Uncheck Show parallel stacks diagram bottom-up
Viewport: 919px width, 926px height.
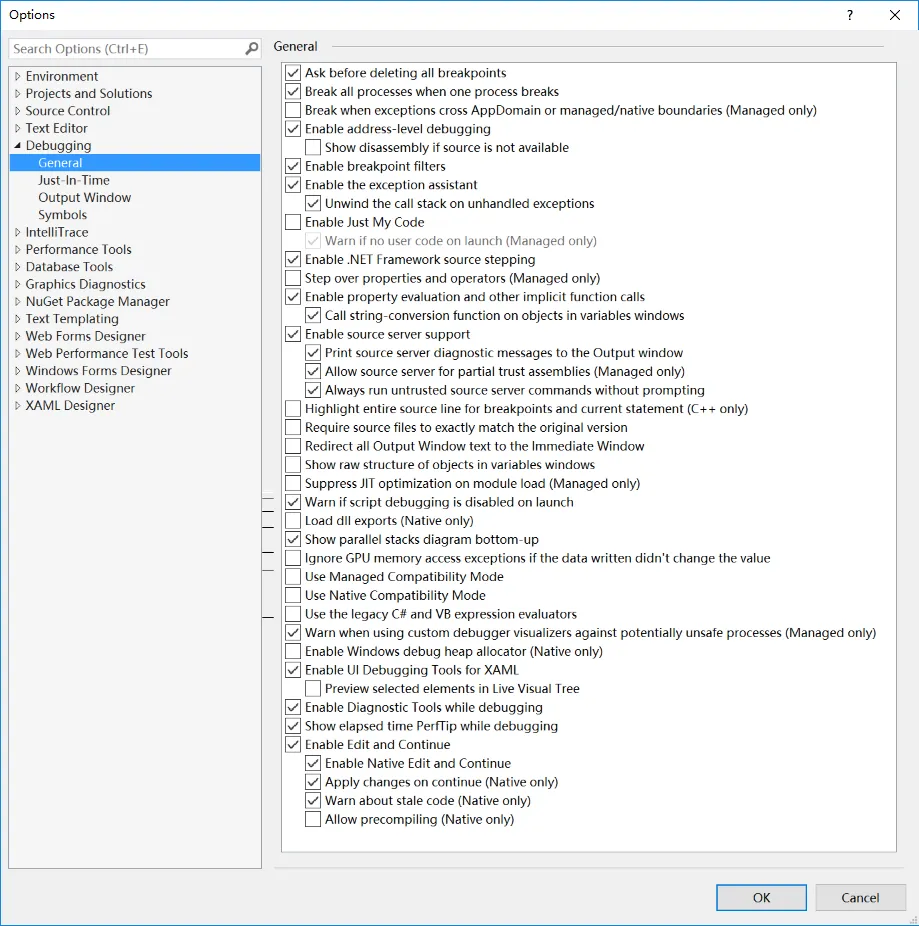coord(293,539)
